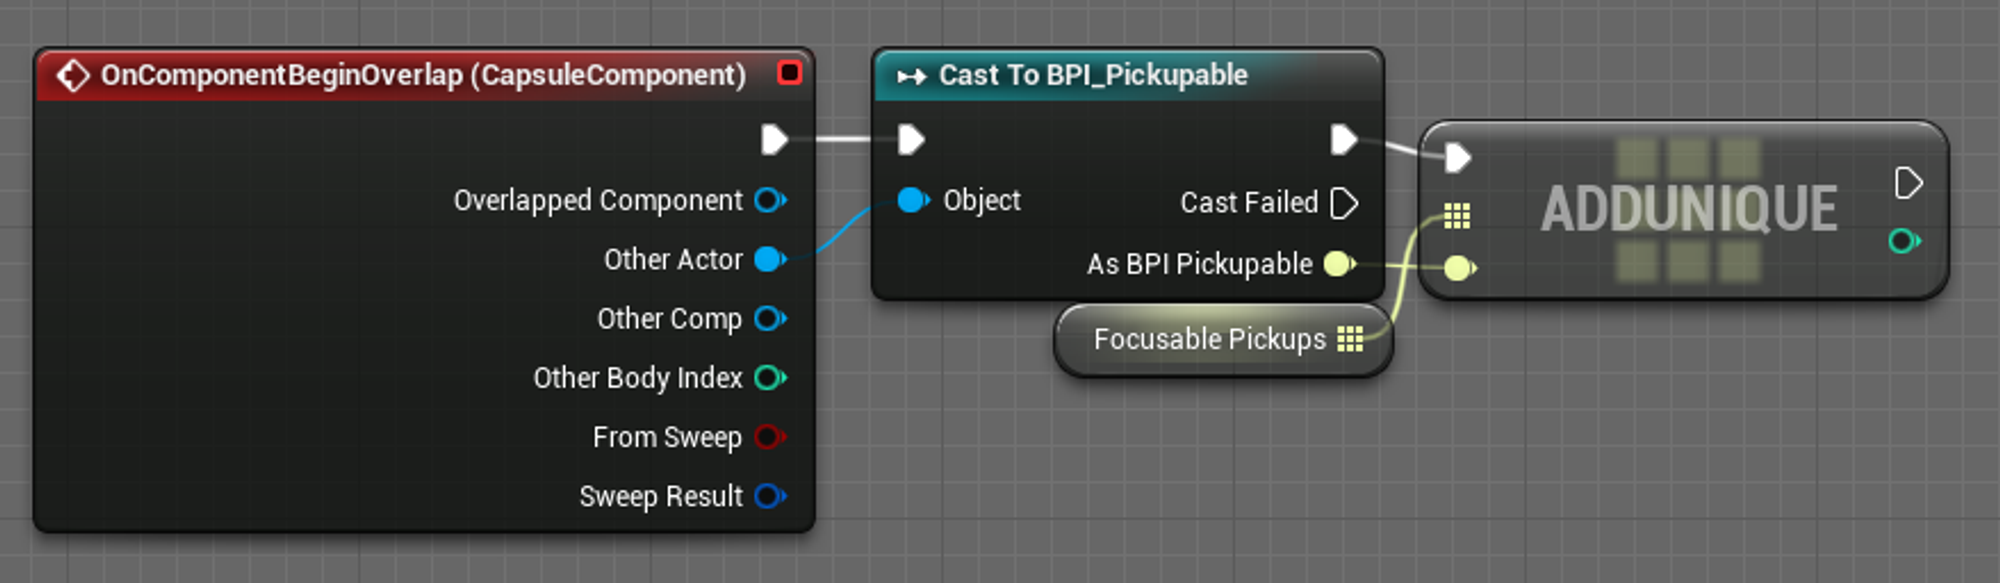The width and height of the screenshot is (2000, 583).
Task: Click the As BPI Pickupable output pin
Action: [x=1338, y=264]
